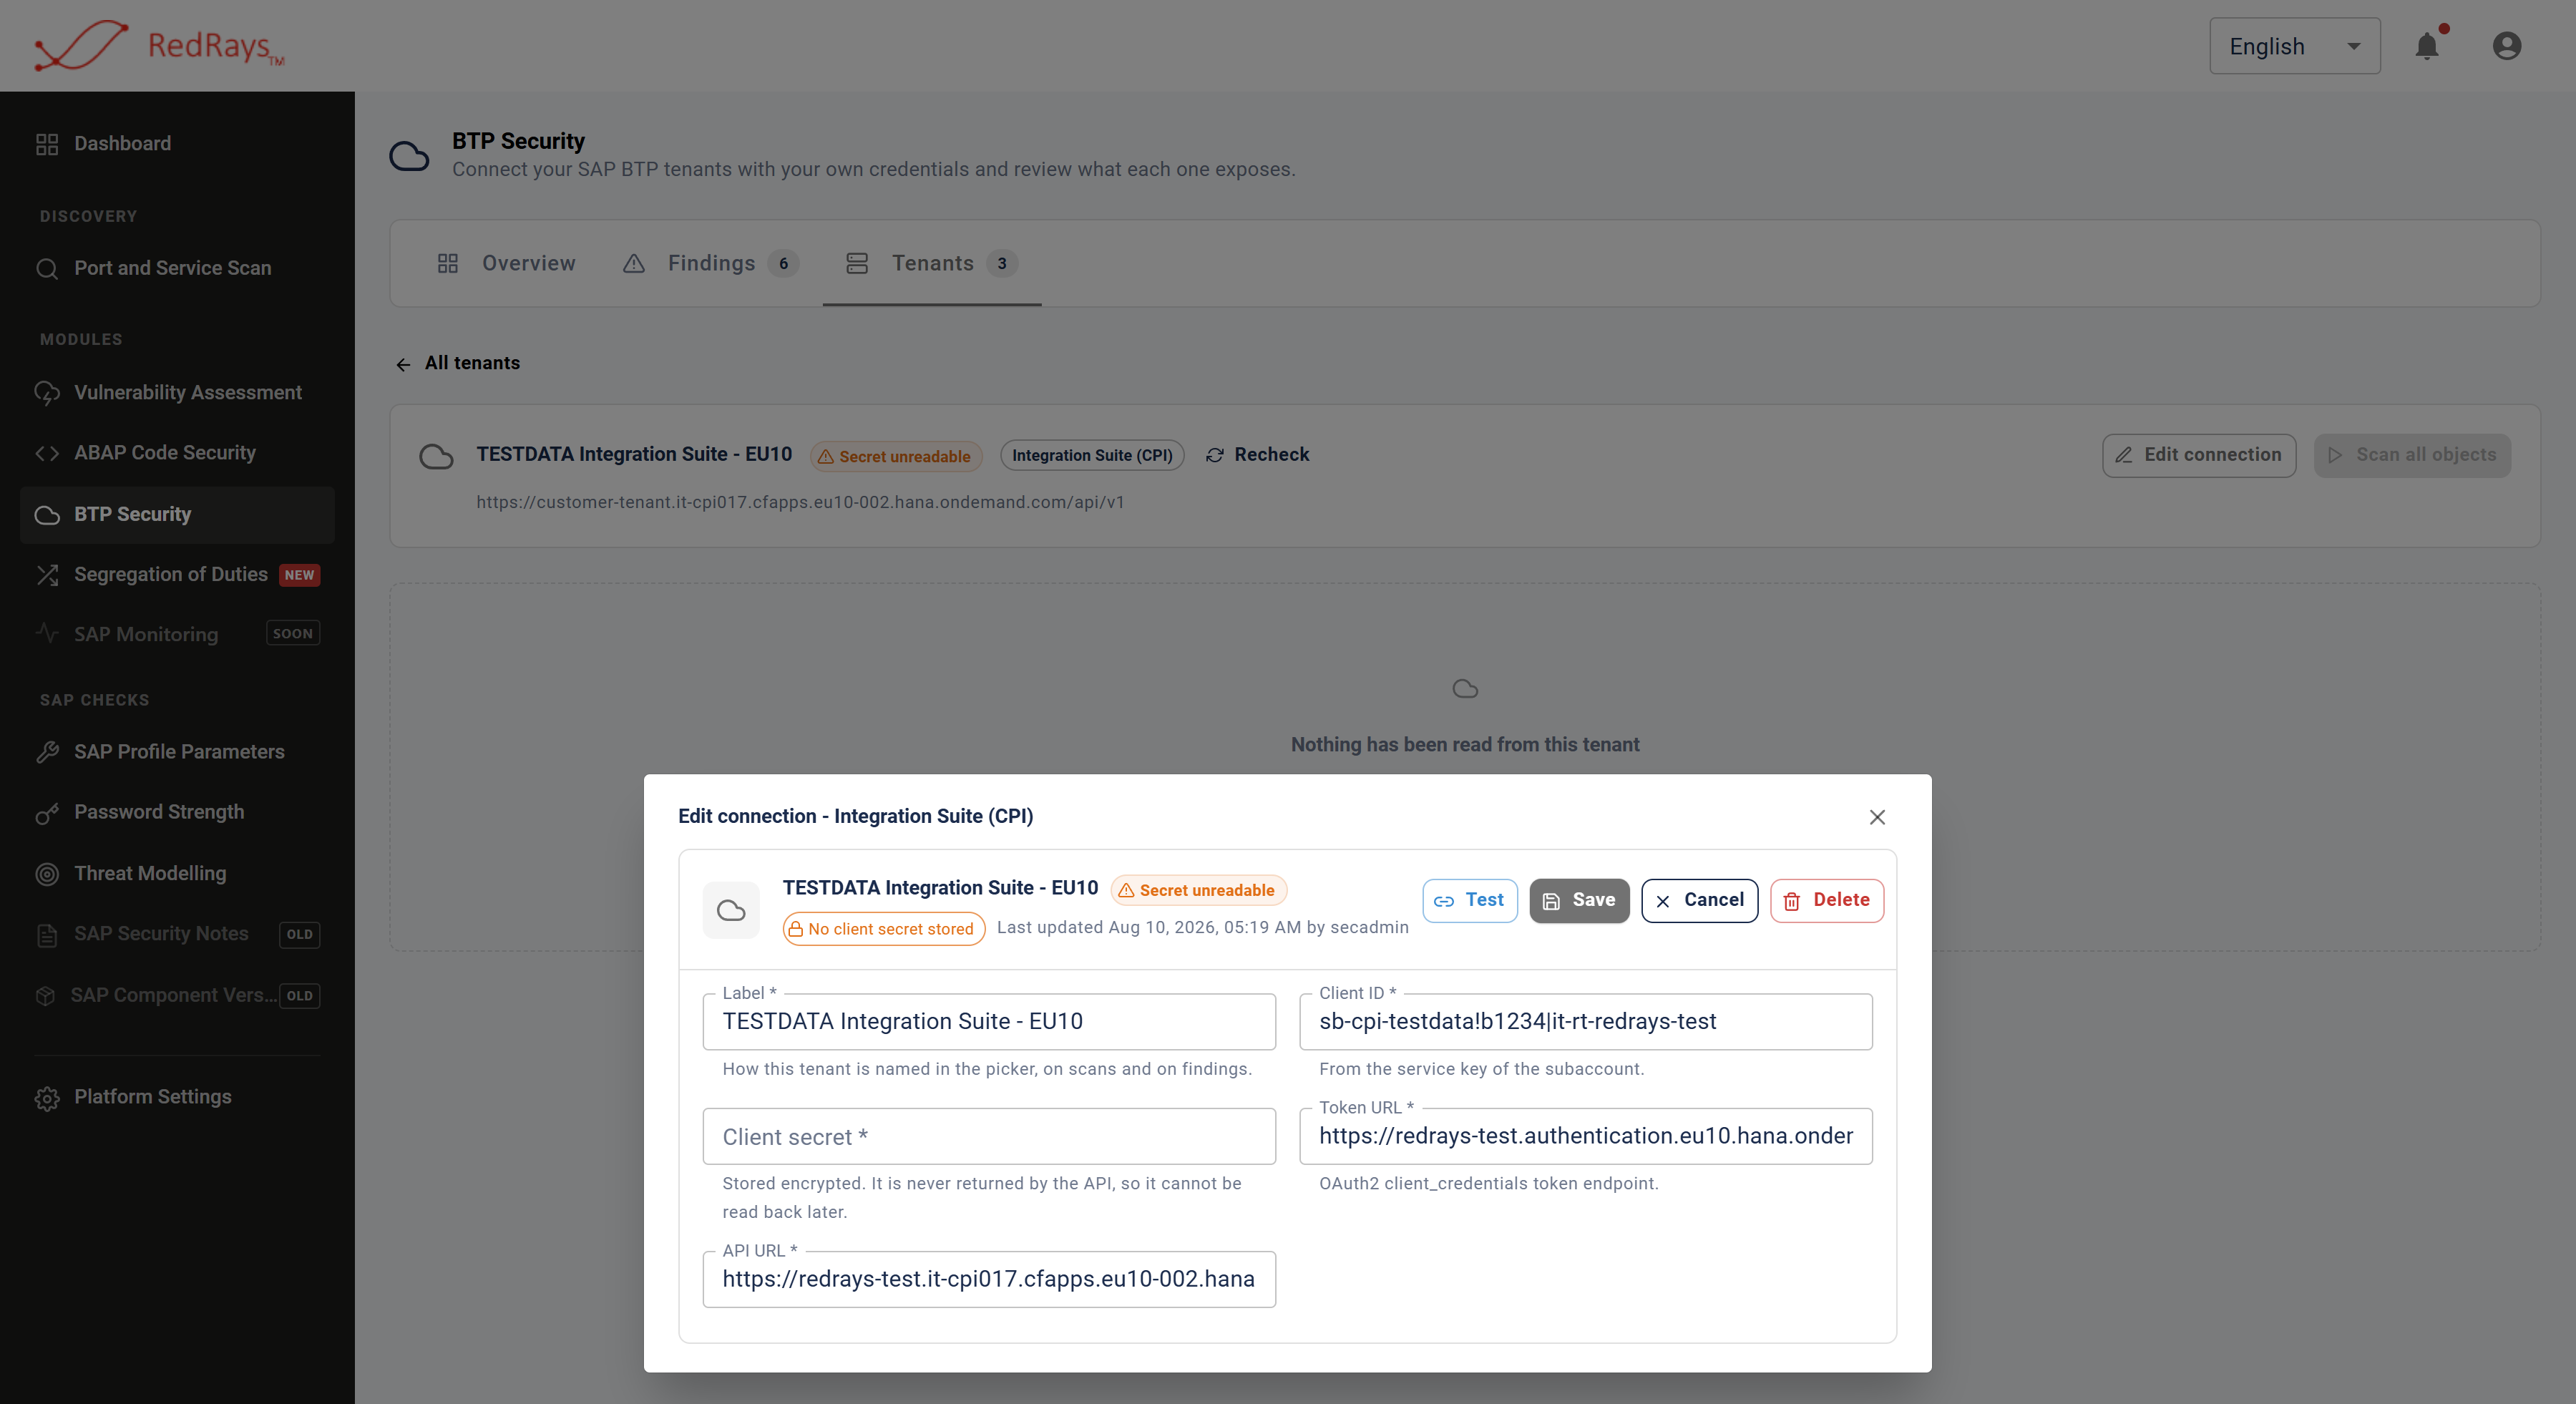Screen dimensions: 2576x1404
Task: Switch to the Overview tab
Action: (506, 263)
